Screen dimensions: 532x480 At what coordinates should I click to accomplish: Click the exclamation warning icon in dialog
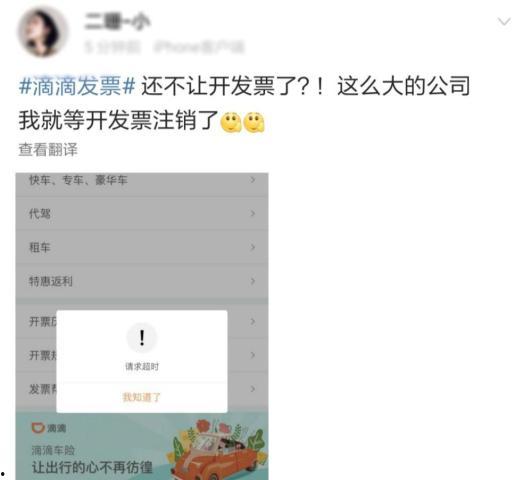142,338
